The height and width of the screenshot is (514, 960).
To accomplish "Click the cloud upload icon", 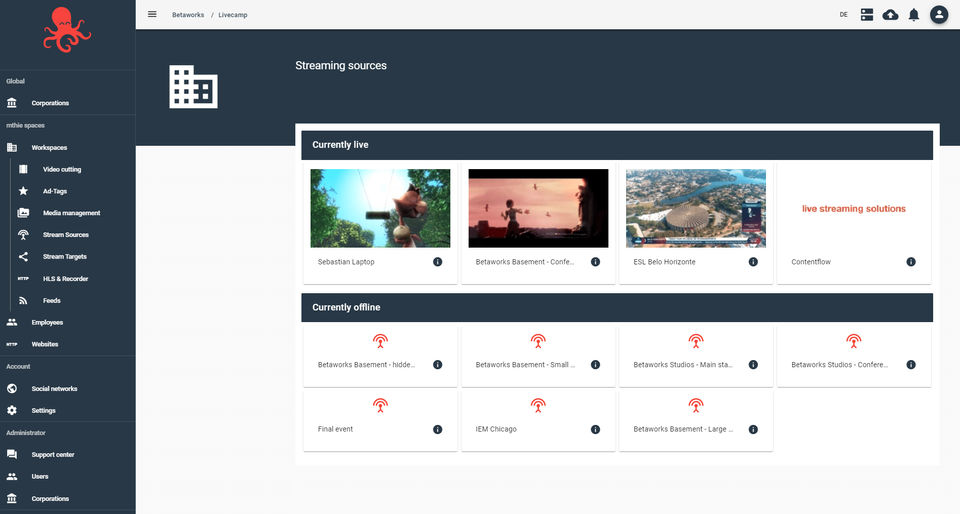I will click(x=890, y=14).
